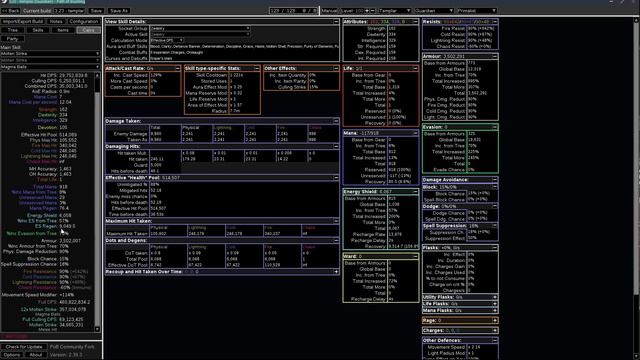This screenshot has width=640, height=360.
Task: Open the Calculation Mode dropdown
Action: pyautogui.click(x=167, y=40)
